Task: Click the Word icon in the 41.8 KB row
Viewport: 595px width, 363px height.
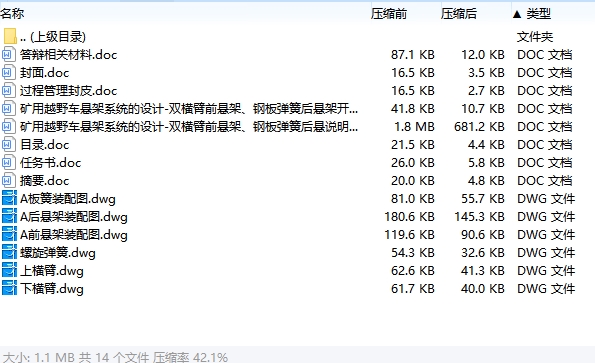Action: [x=8, y=108]
